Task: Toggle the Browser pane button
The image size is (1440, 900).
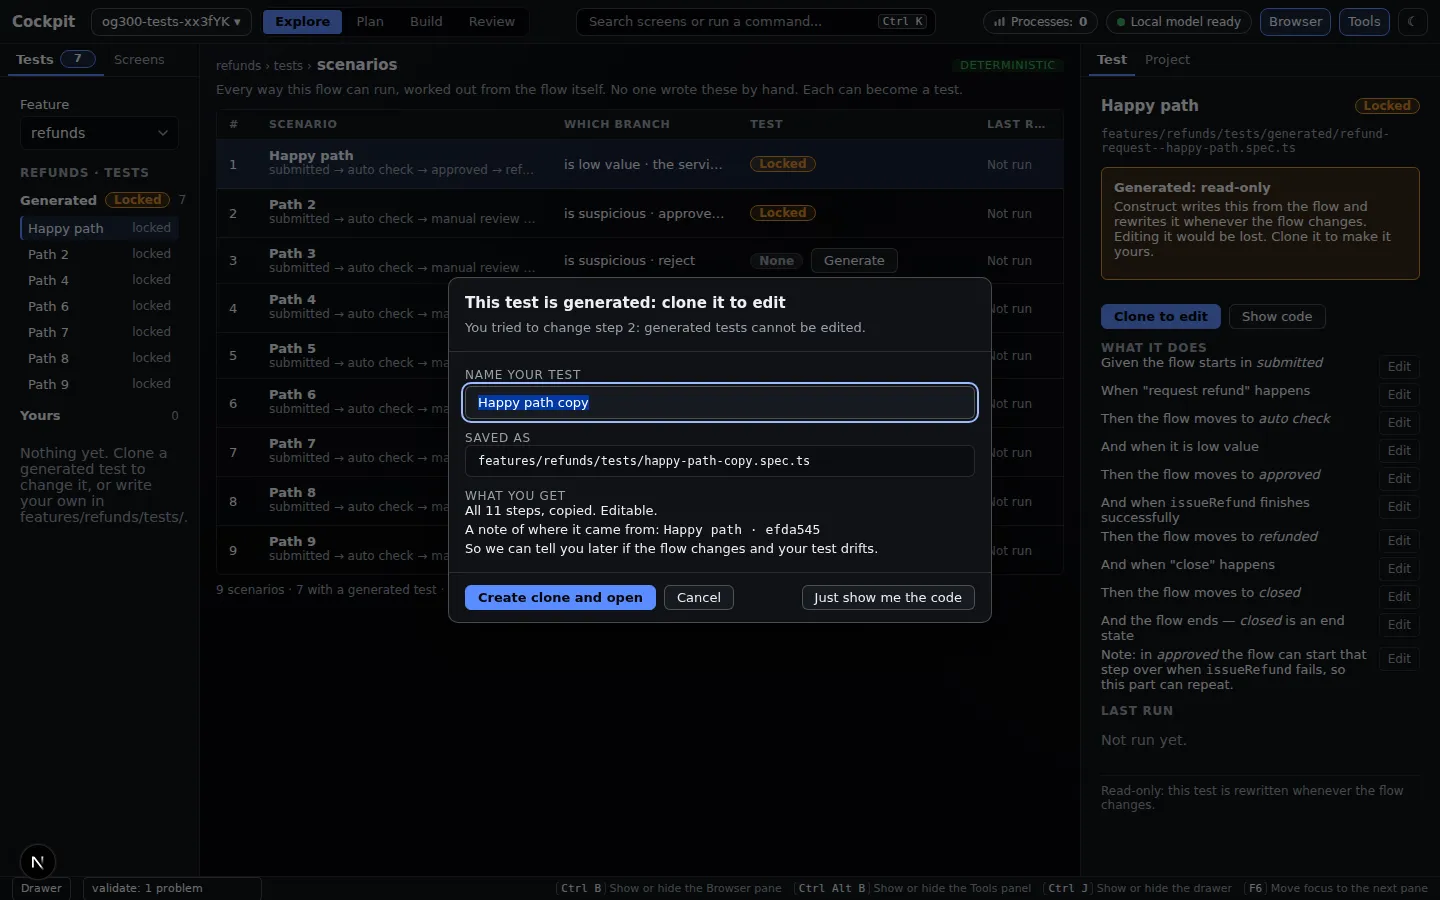Action: click(1296, 21)
